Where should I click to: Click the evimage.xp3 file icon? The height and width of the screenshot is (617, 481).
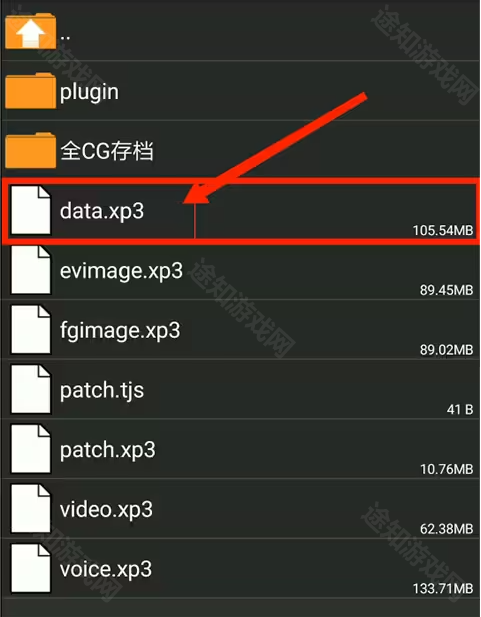pyautogui.click(x=31, y=270)
